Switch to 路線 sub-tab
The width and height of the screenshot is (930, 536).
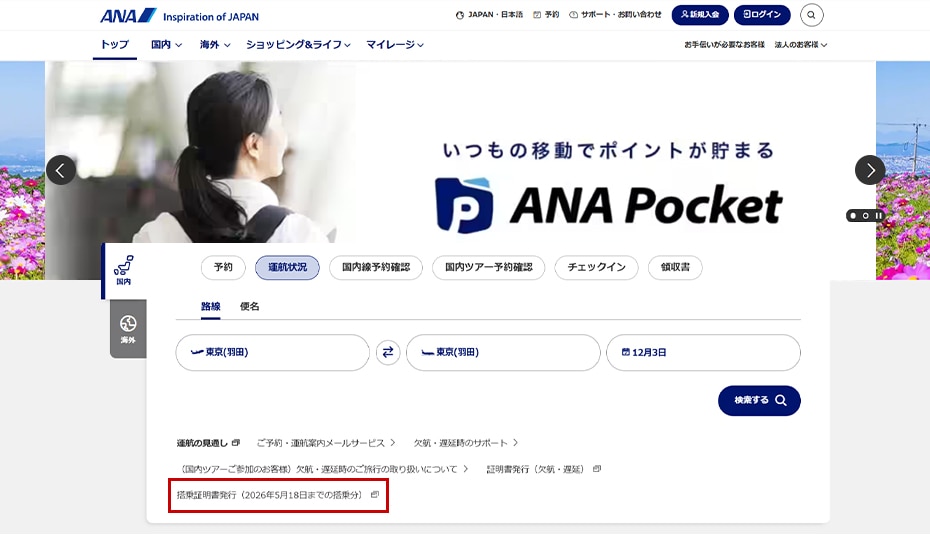[211, 307]
